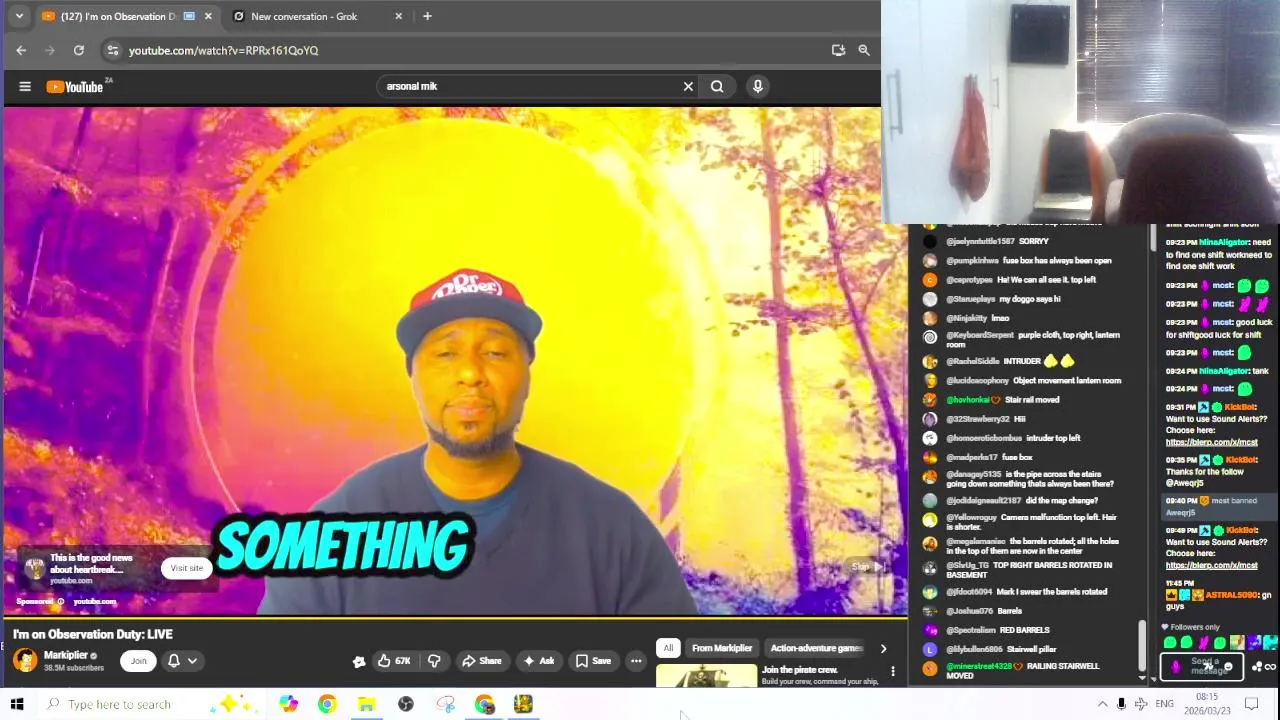Open the notification bell dropdown
Image resolution: width=1280 pixels, height=720 pixels.
181,660
